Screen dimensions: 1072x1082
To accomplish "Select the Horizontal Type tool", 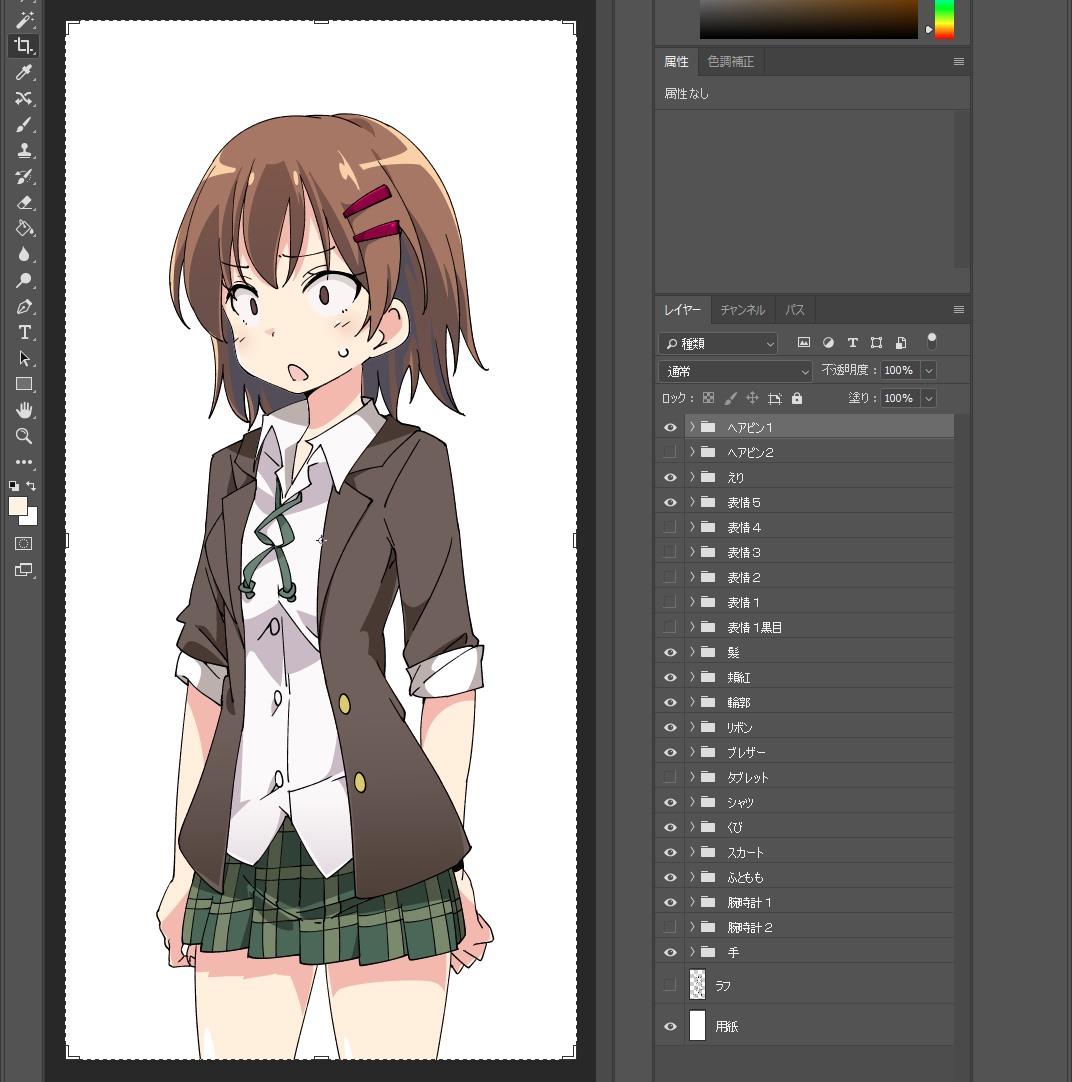I will 24,332.
